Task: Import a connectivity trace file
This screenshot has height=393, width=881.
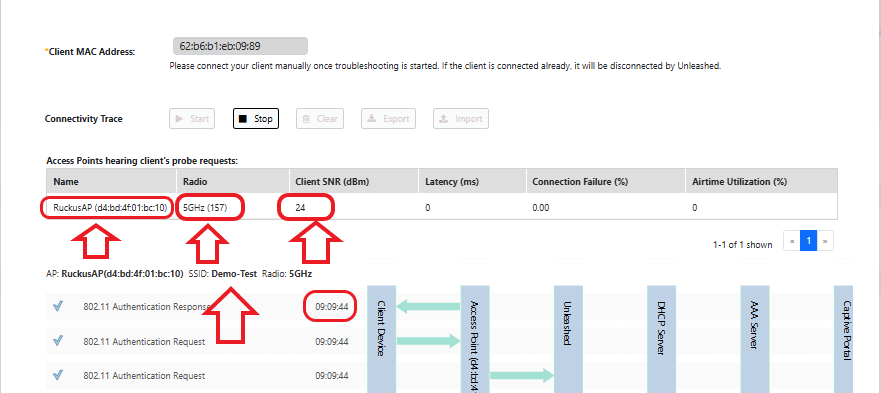Action: (x=461, y=119)
